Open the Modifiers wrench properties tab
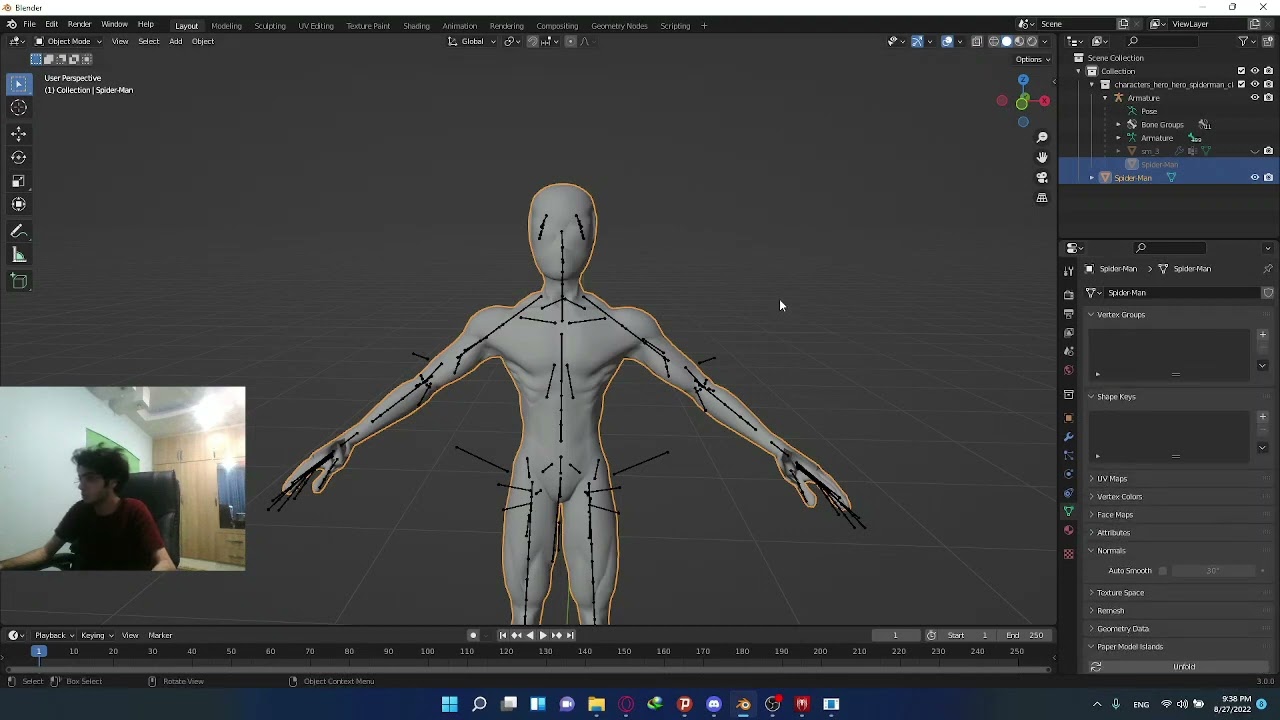 1069,437
